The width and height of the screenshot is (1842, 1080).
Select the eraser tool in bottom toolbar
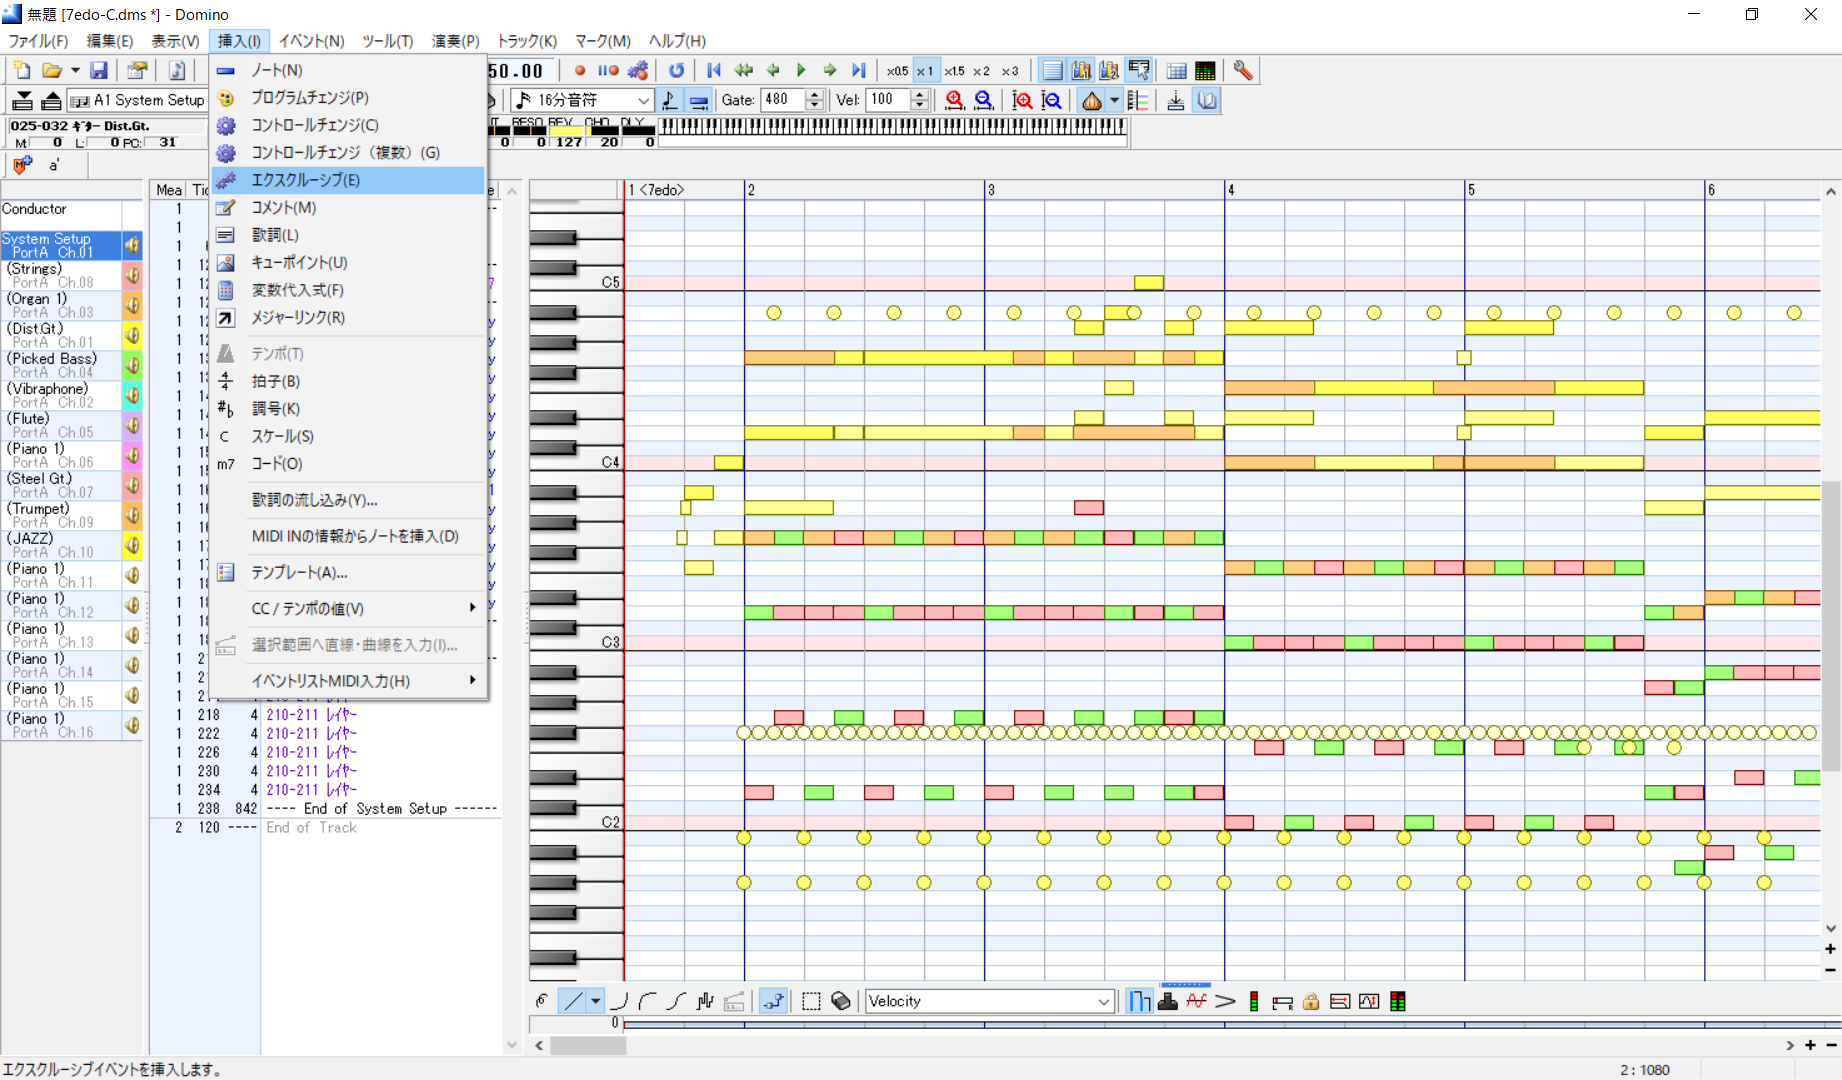click(840, 1001)
